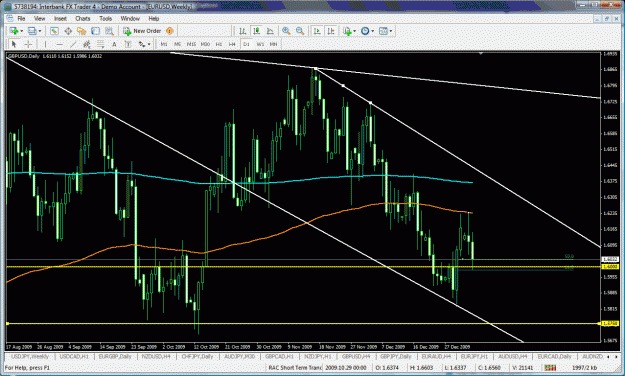The height and width of the screenshot is (376, 625).
Task: Zoom in on the chart
Action: pos(286,31)
